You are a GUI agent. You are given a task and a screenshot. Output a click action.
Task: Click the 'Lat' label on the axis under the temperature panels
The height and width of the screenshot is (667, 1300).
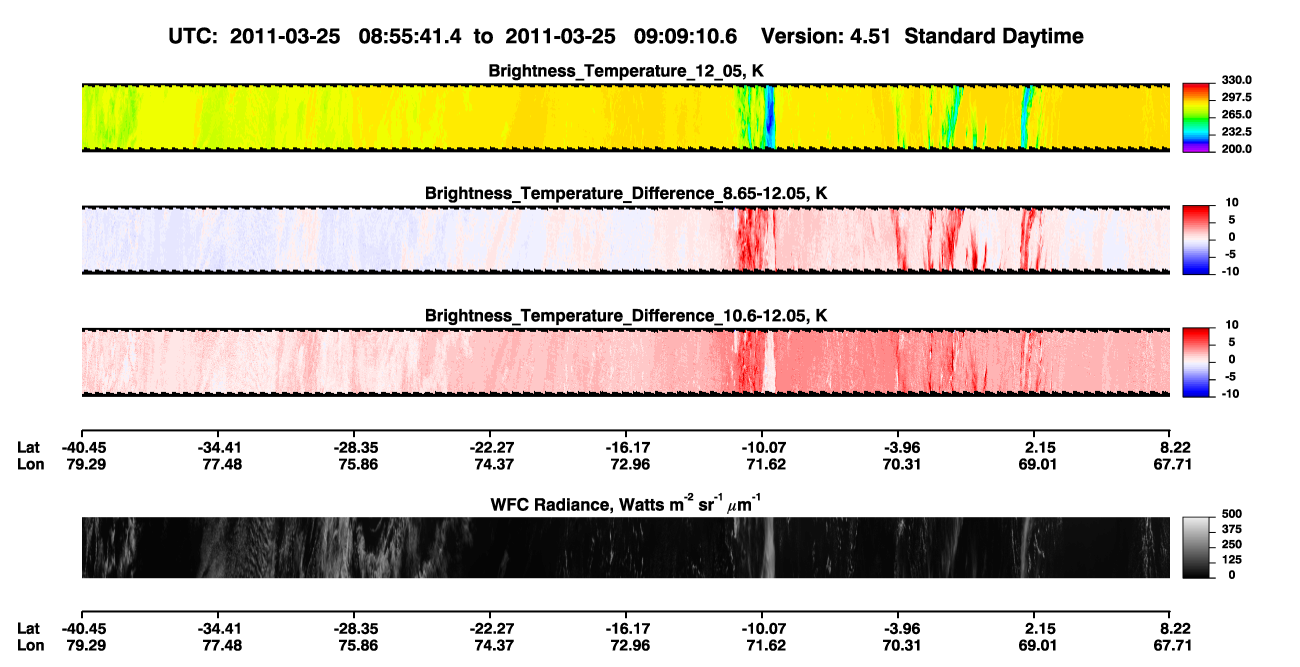[x=28, y=447]
